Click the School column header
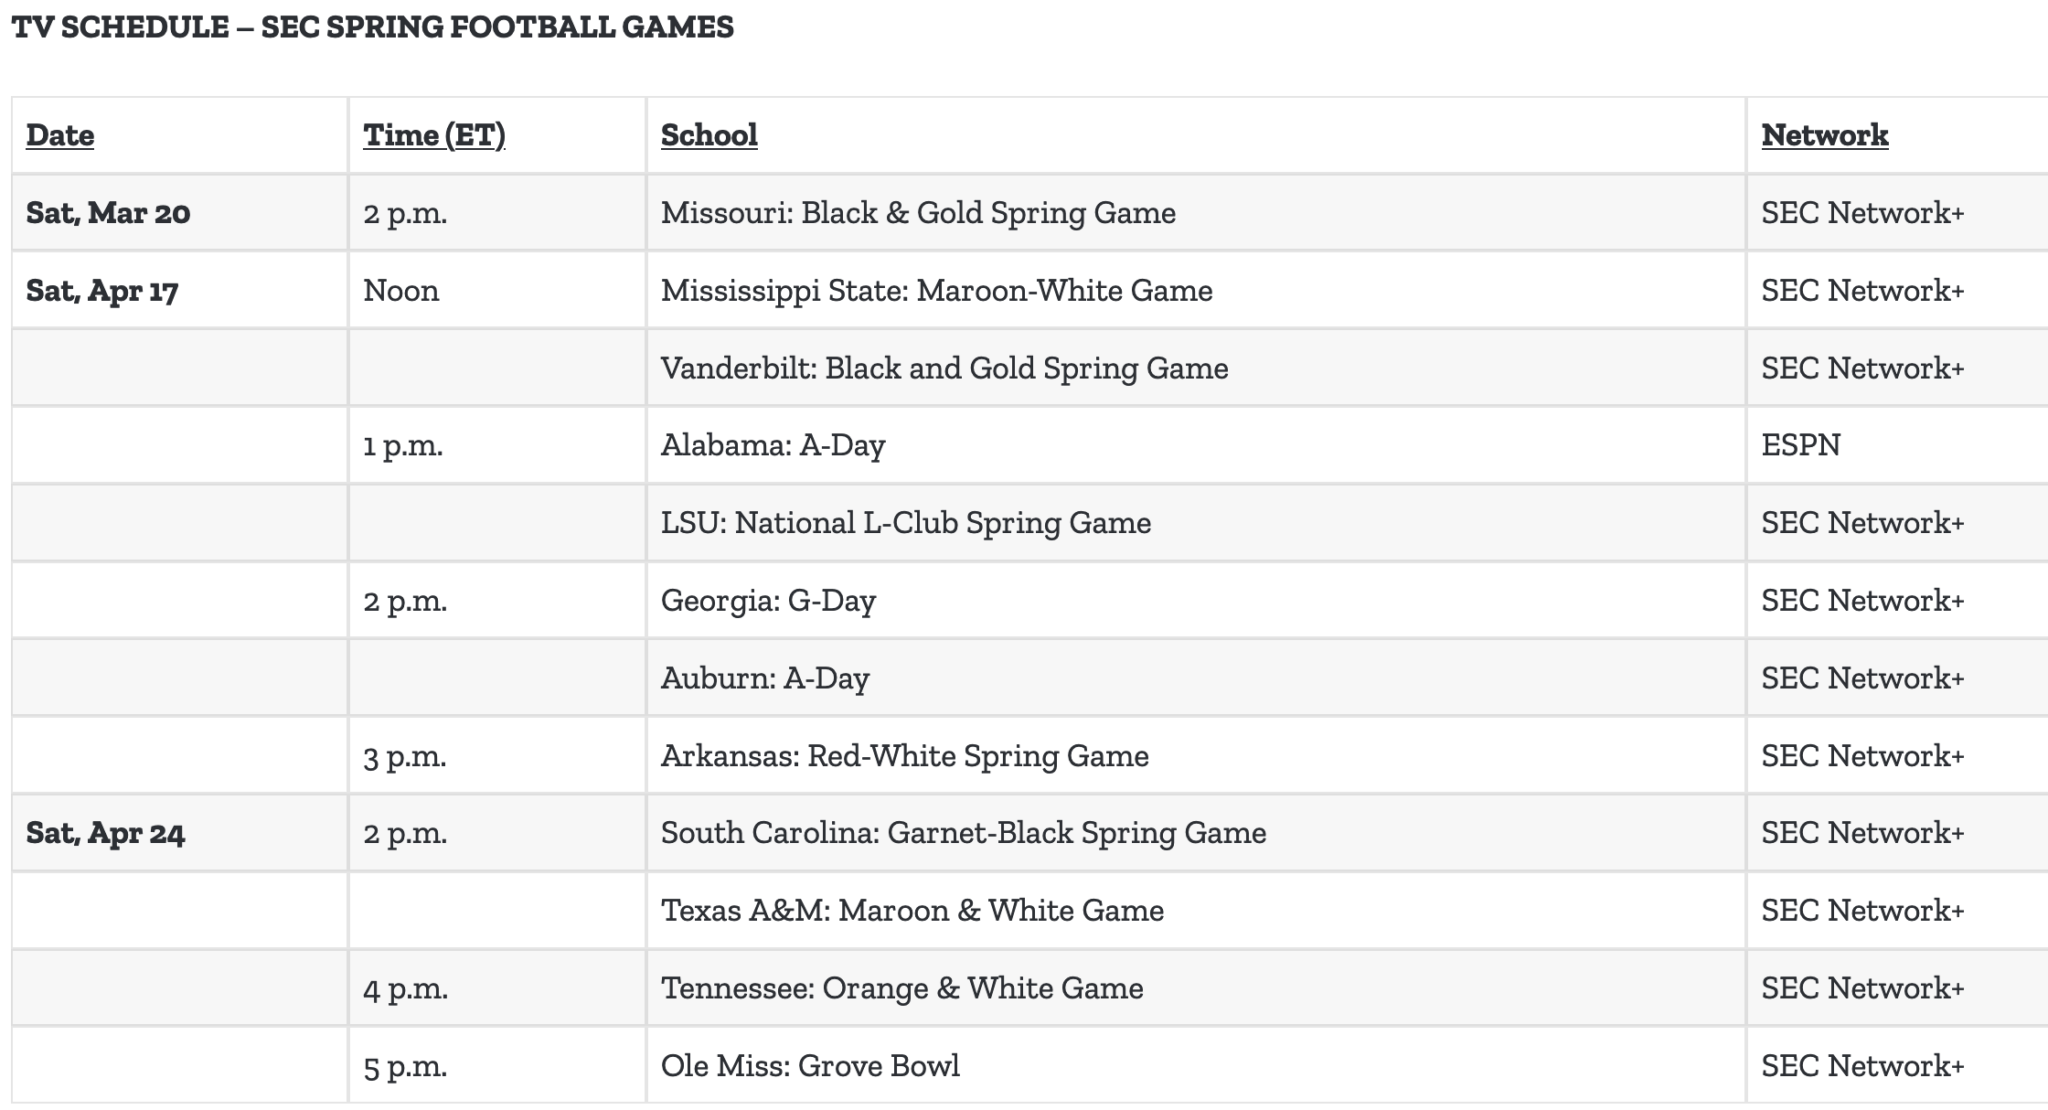Screen dimensions: 2048x1110 (709, 135)
